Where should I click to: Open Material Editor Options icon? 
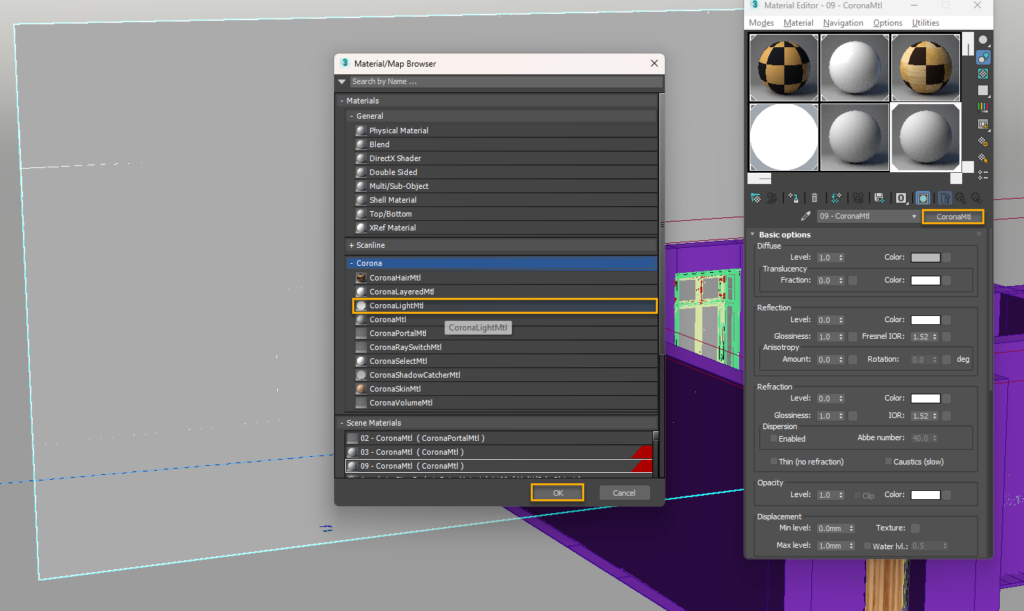pyautogui.click(x=983, y=141)
